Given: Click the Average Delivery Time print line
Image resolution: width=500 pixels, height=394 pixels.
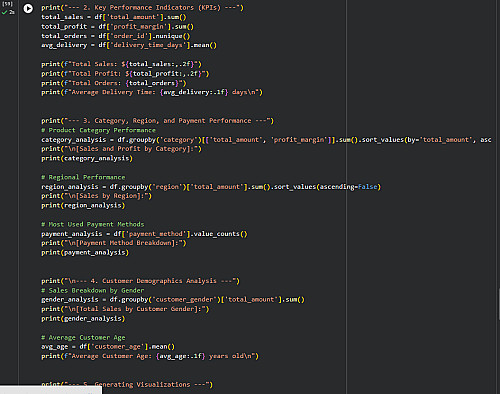Looking at the screenshot, I should [152, 92].
